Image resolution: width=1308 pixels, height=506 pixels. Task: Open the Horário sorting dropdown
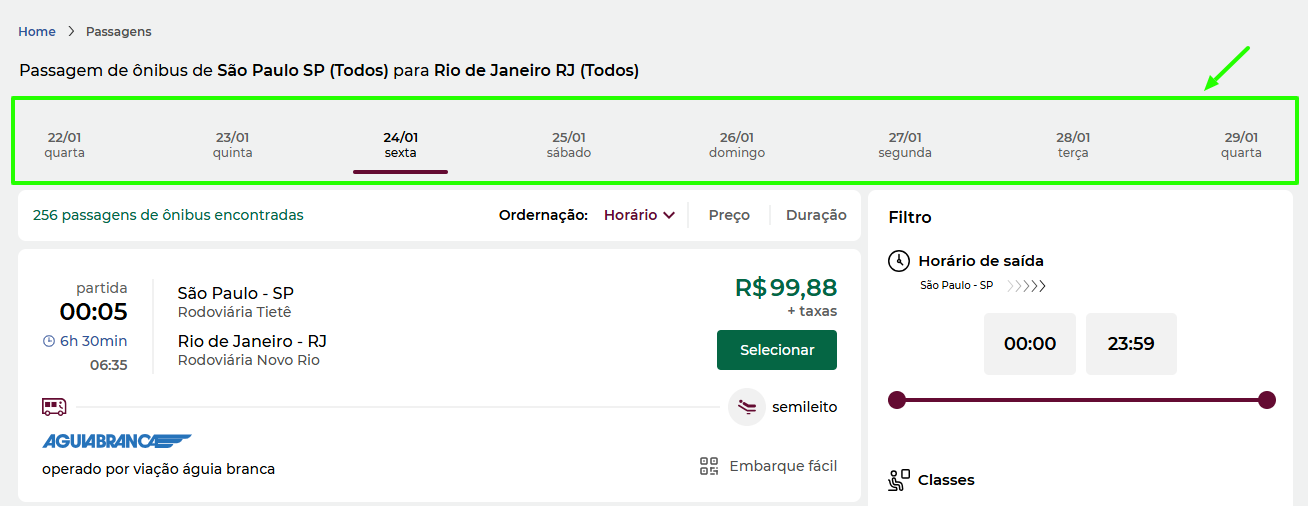[639, 215]
